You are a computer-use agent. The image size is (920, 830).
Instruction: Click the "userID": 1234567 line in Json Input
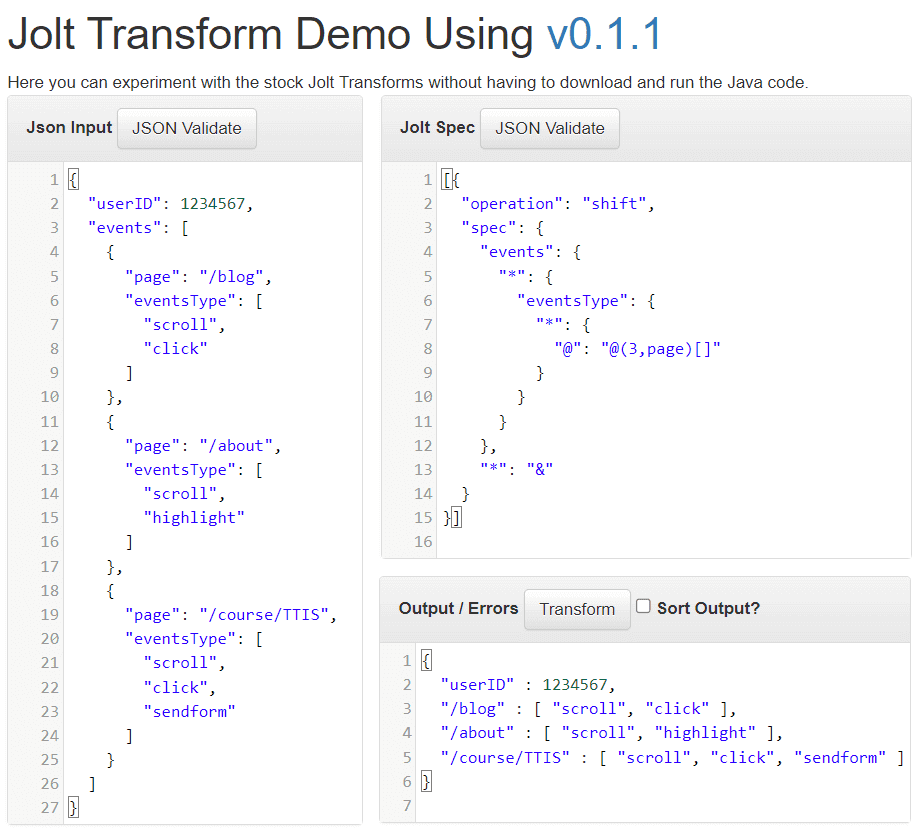pyautogui.click(x=170, y=204)
